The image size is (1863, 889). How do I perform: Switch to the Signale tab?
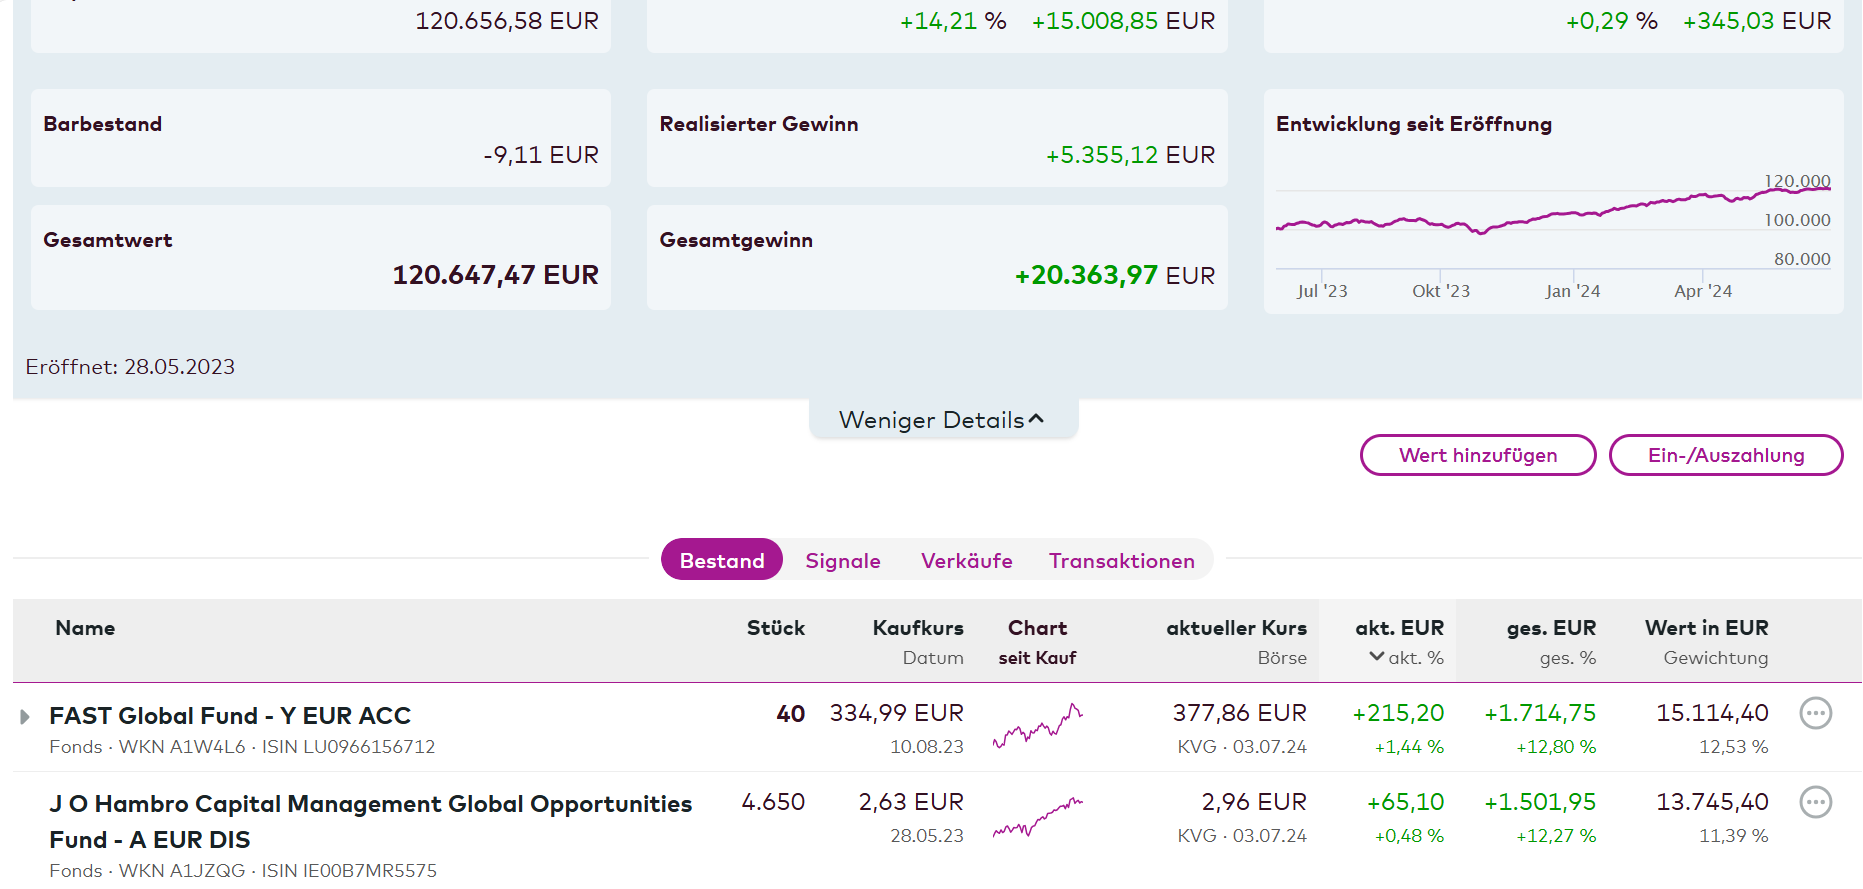coord(842,561)
